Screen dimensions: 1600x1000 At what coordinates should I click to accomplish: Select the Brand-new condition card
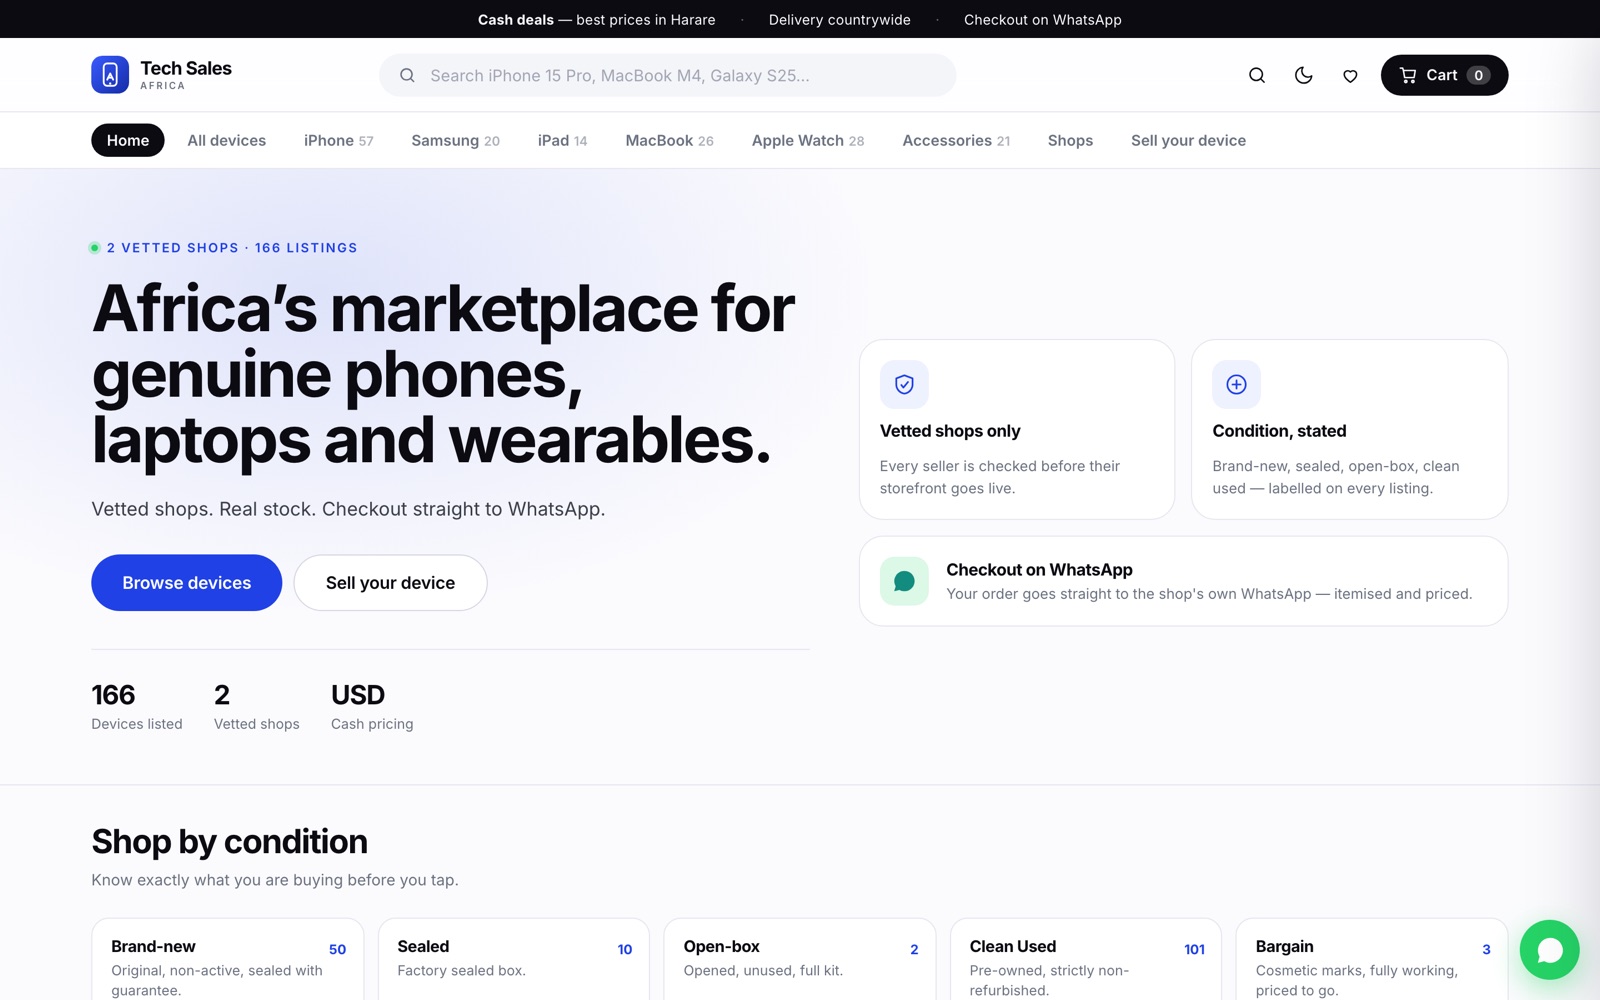pyautogui.click(x=228, y=960)
